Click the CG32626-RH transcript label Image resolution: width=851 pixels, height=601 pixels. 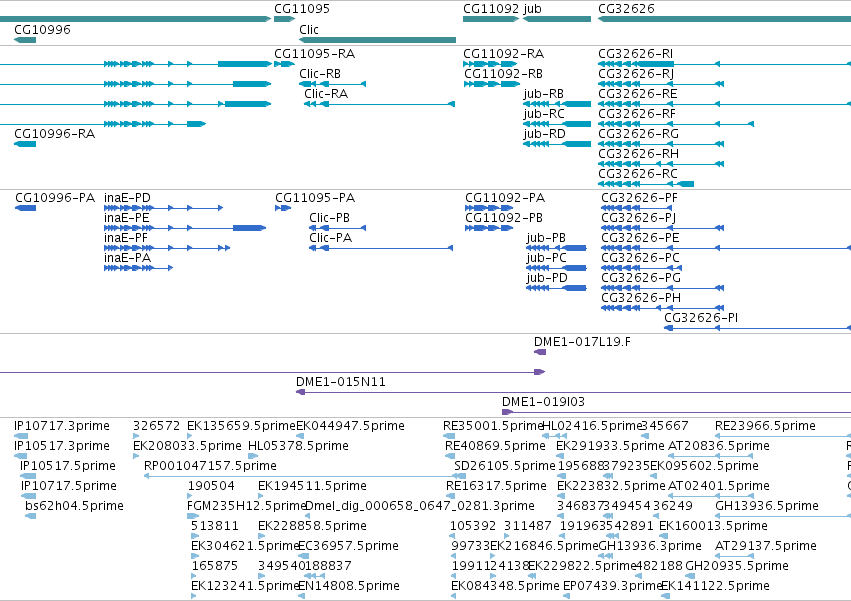(638, 154)
